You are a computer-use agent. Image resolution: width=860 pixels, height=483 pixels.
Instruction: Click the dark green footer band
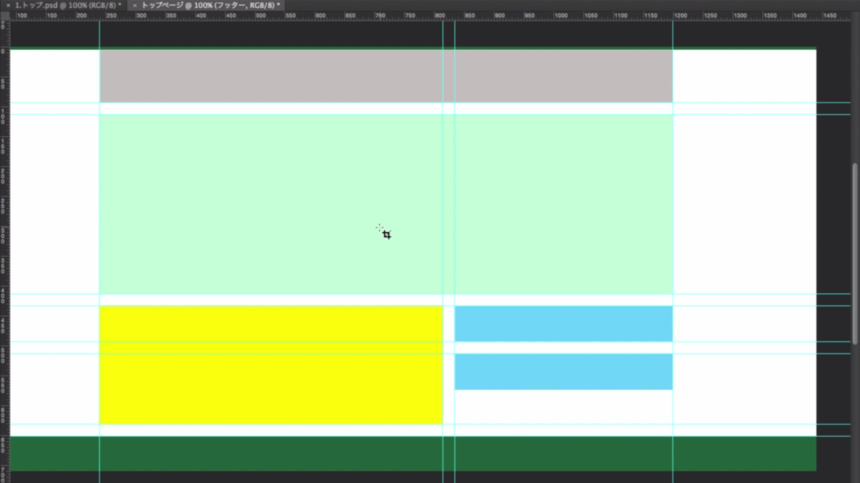click(x=413, y=453)
